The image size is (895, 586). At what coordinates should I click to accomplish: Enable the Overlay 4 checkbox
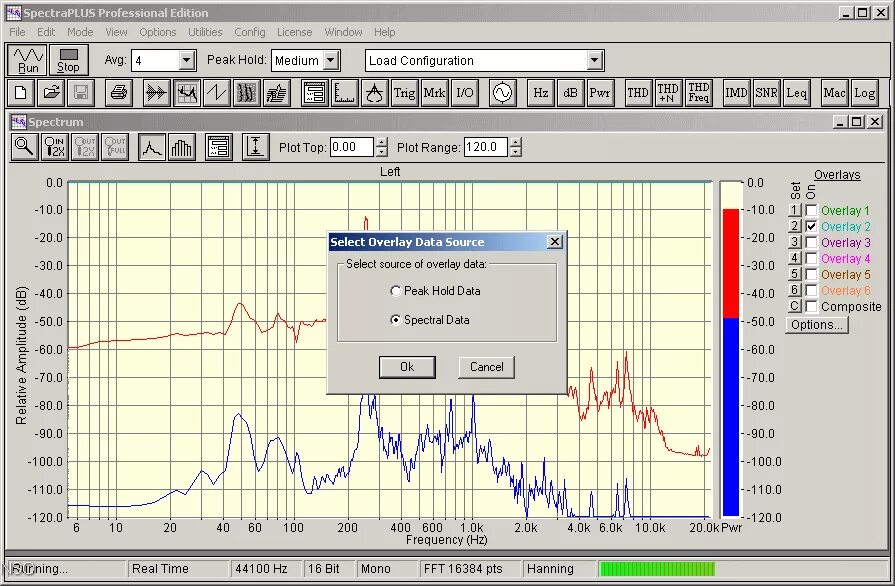coord(812,258)
